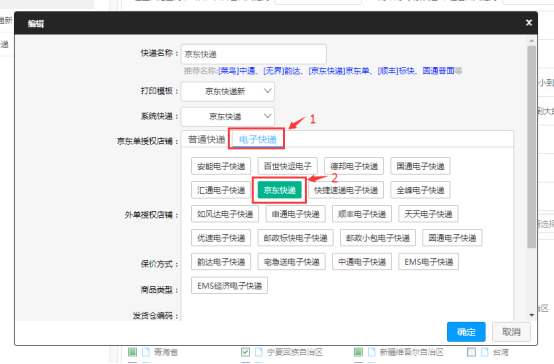
Task: Confirm with the blue 确定 button
Action: [x=466, y=332]
